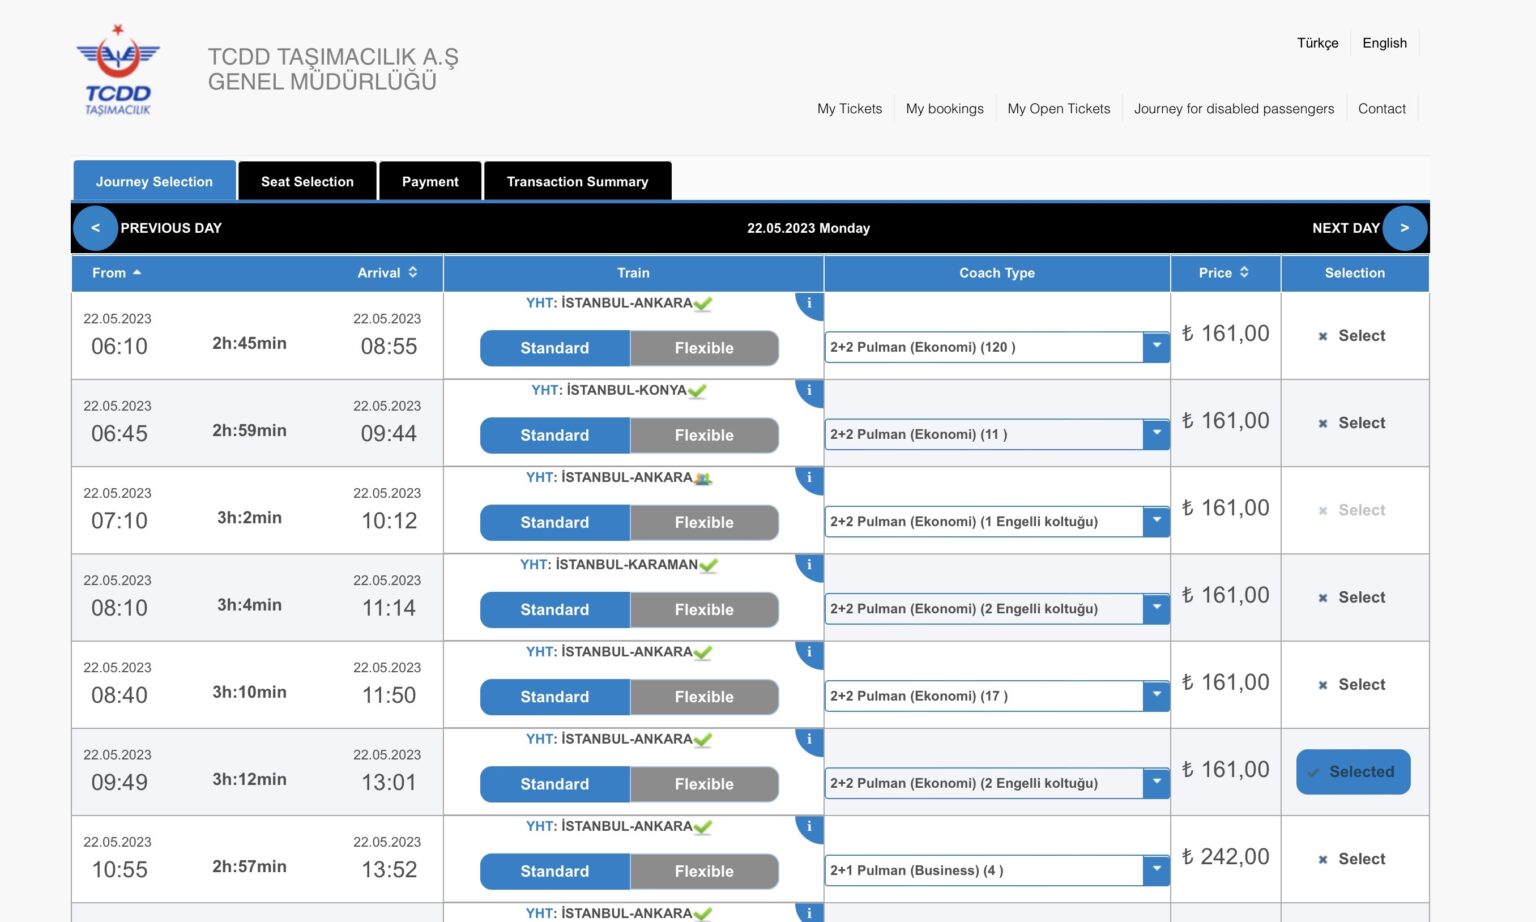Open info icon for 06:45 İstanbul-Konya train
The width and height of the screenshot is (1536, 922).
pos(810,391)
